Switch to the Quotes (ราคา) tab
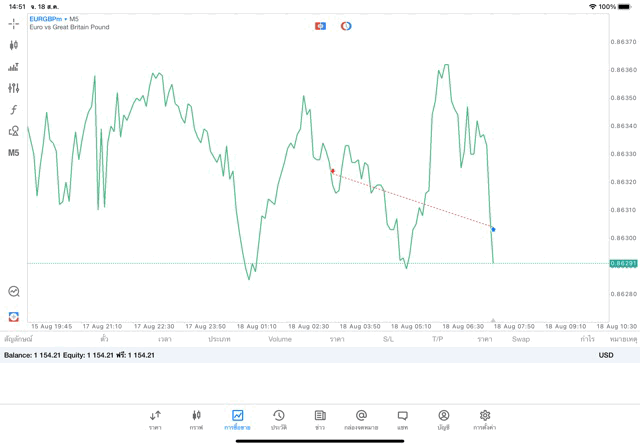This screenshot has height=447, width=640. pyautogui.click(x=155, y=419)
